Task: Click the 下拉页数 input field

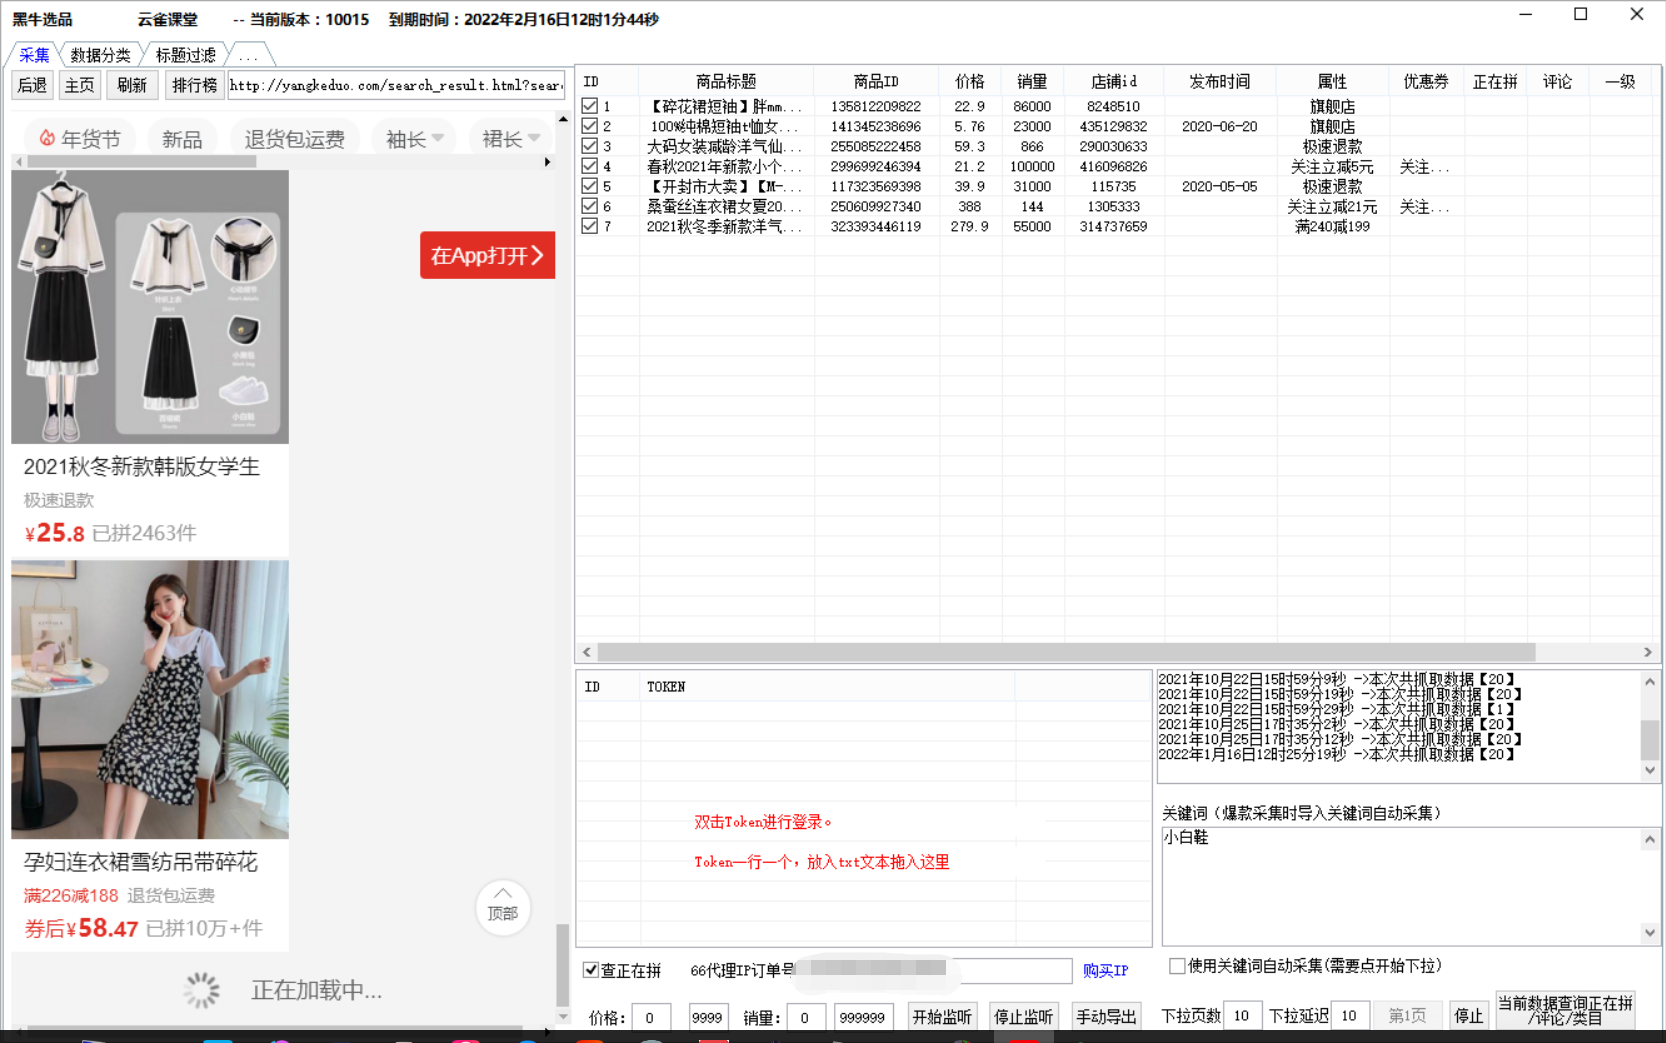Action: [1241, 1016]
